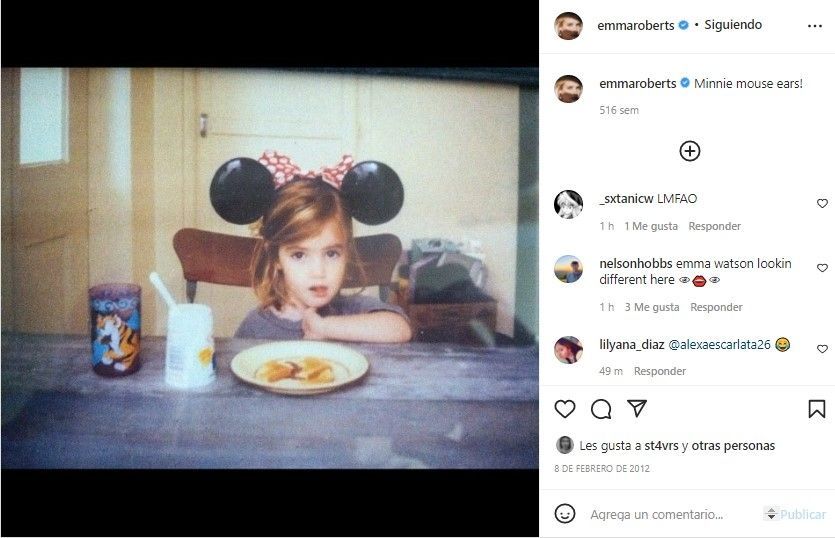This screenshot has height=538, width=835.
Task: Like the lilyana_diaz comment heart
Action: (822, 349)
